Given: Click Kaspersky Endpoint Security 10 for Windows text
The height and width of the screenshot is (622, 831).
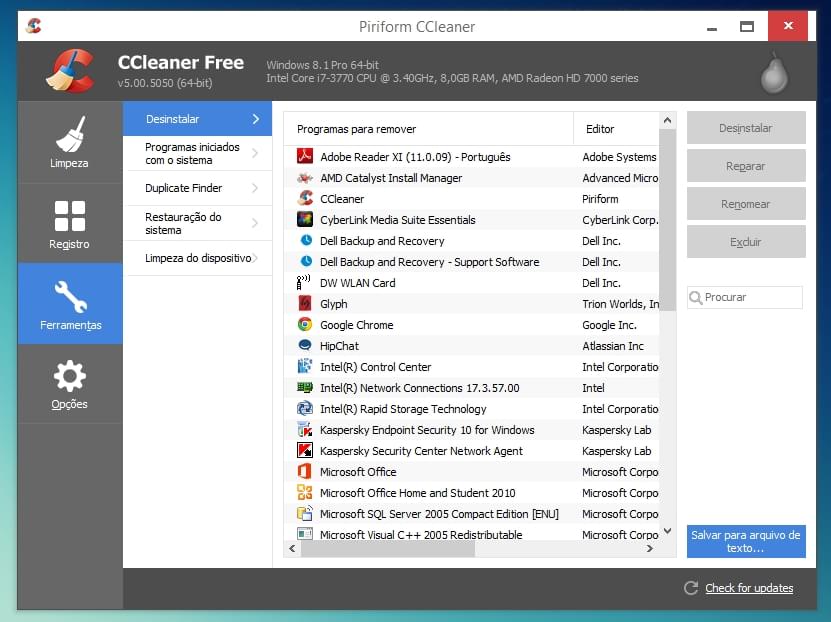Looking at the screenshot, I should 427,430.
